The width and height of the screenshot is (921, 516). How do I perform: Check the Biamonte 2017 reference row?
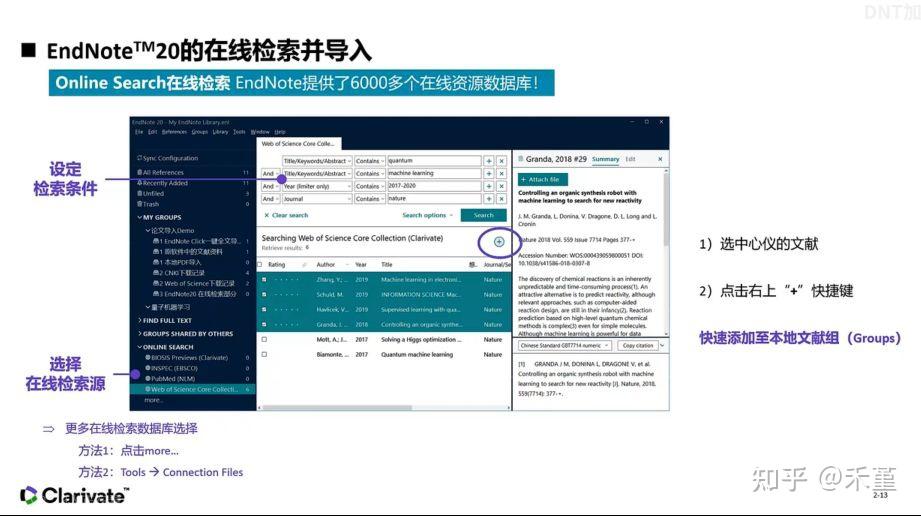pyautogui.click(x=264, y=354)
